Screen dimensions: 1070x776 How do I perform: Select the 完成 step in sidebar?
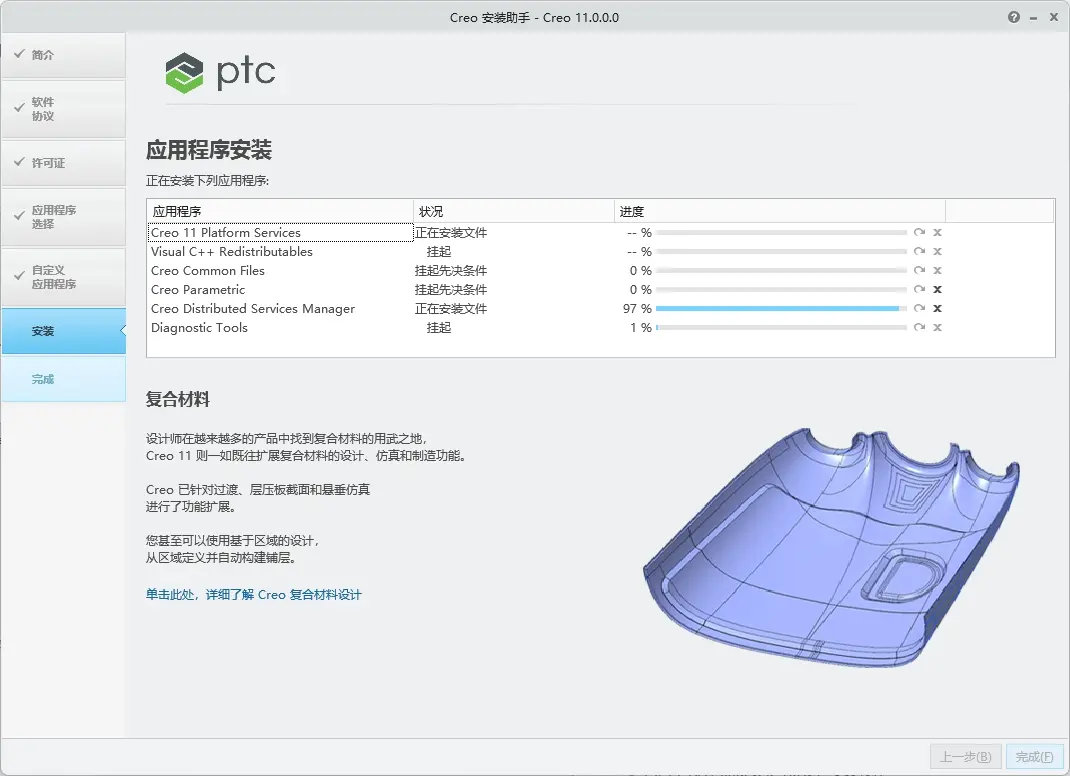click(63, 379)
